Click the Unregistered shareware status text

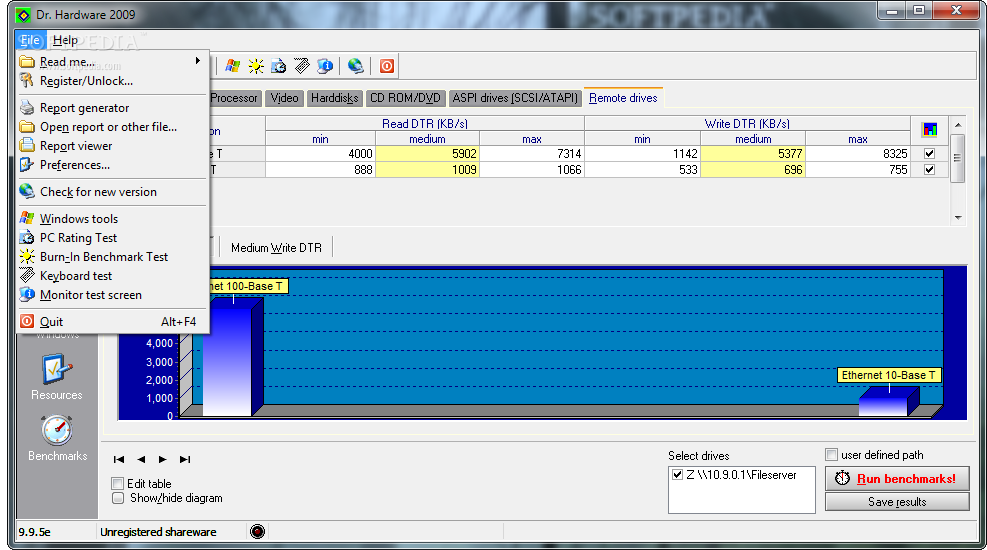158,532
